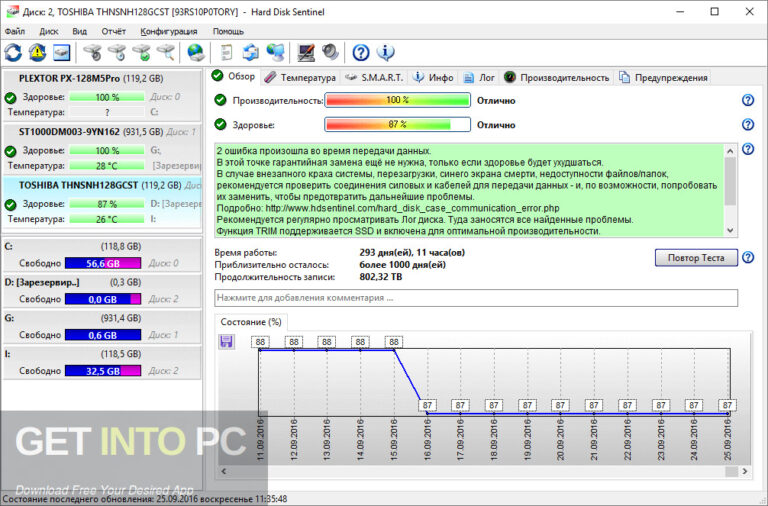Click the globe and monitor network icon
This screenshot has width=768, height=506.
[x=275, y=52]
